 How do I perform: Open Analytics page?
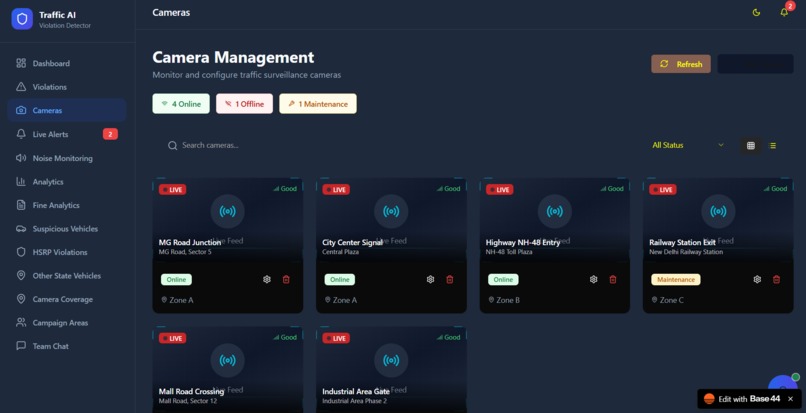coord(67,182)
